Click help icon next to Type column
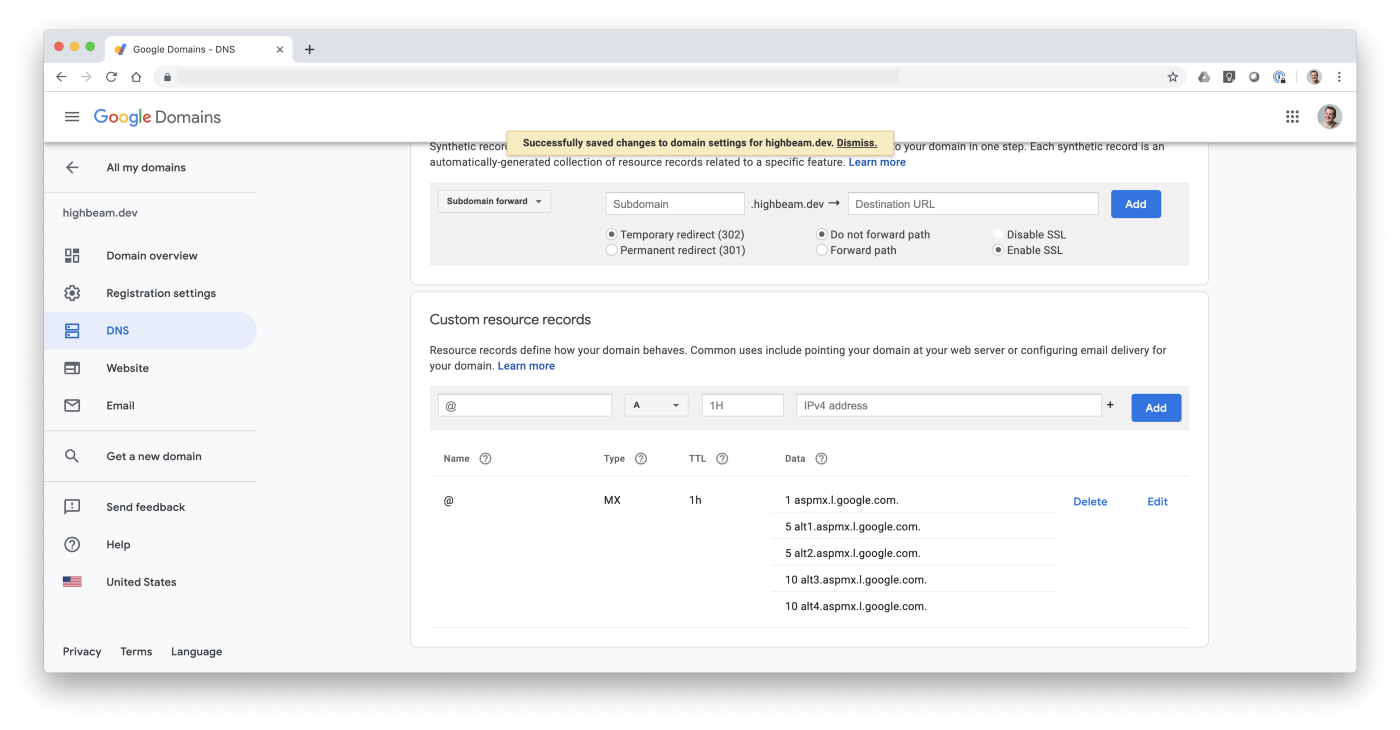 click(x=641, y=459)
